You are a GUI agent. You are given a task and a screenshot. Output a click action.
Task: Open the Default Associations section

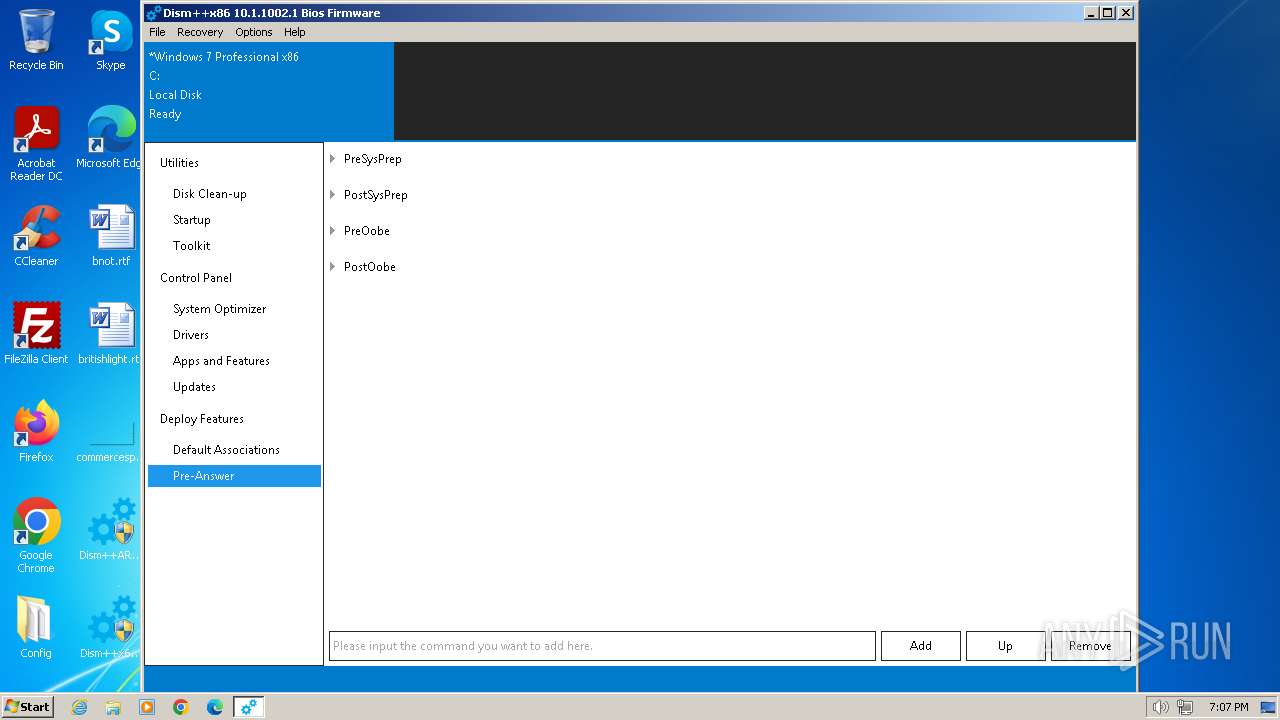point(234,450)
